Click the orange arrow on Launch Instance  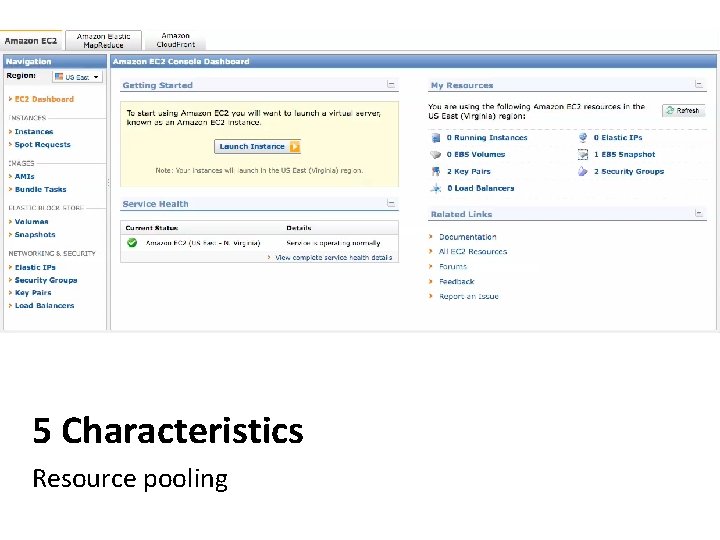(x=295, y=146)
